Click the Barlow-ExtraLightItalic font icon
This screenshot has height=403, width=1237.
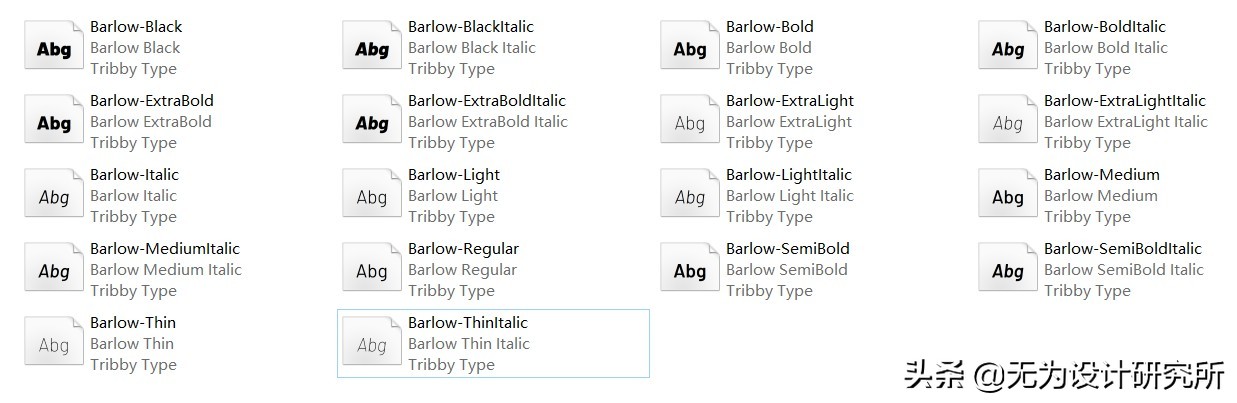click(1008, 122)
